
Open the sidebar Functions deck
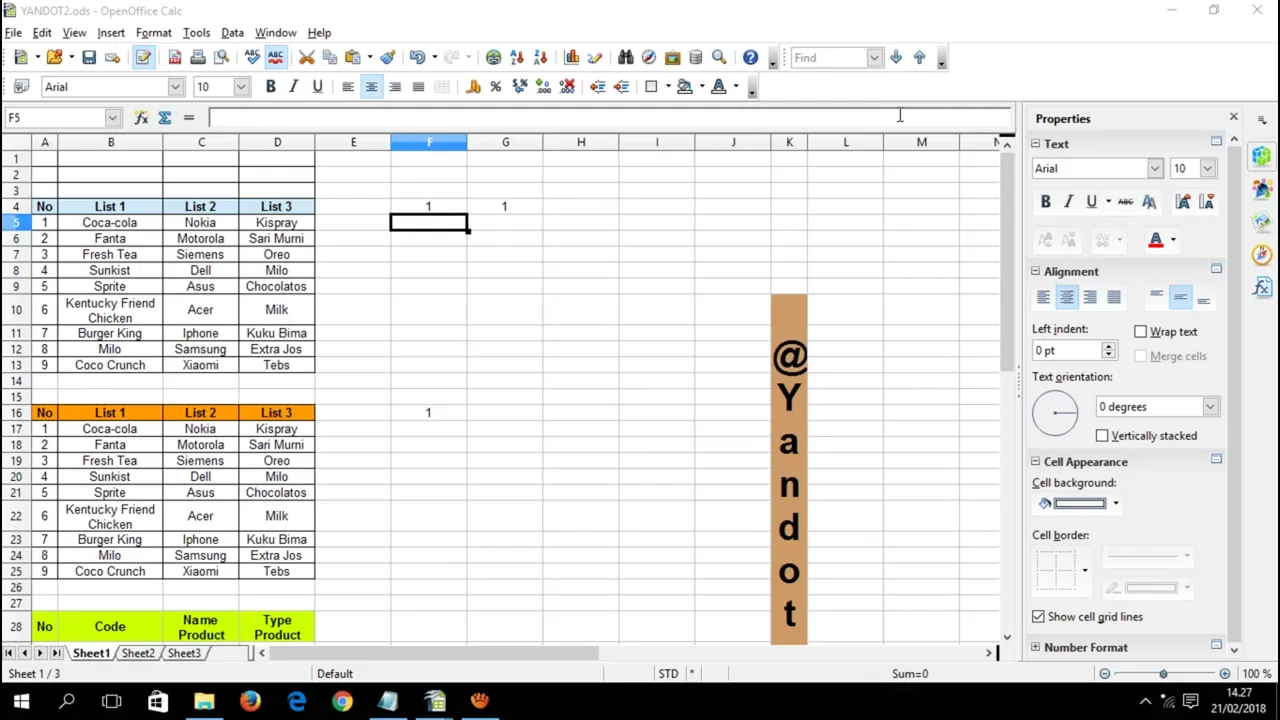[x=1262, y=288]
